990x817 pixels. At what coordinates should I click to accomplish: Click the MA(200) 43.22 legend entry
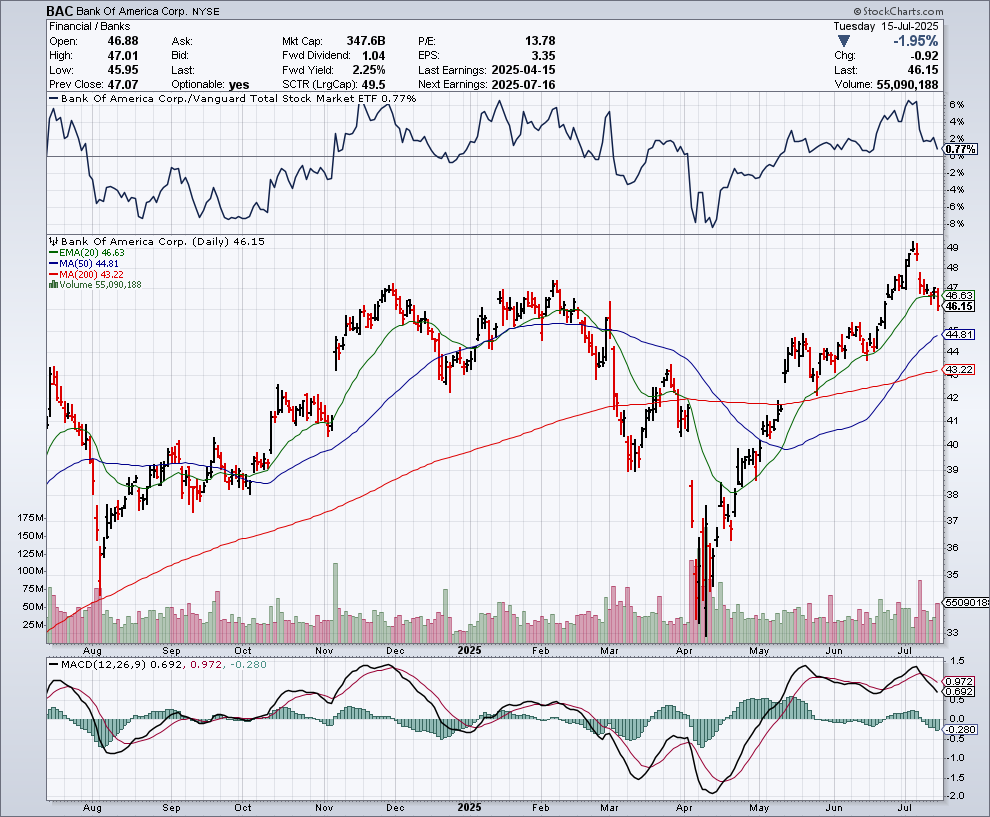click(x=86, y=274)
